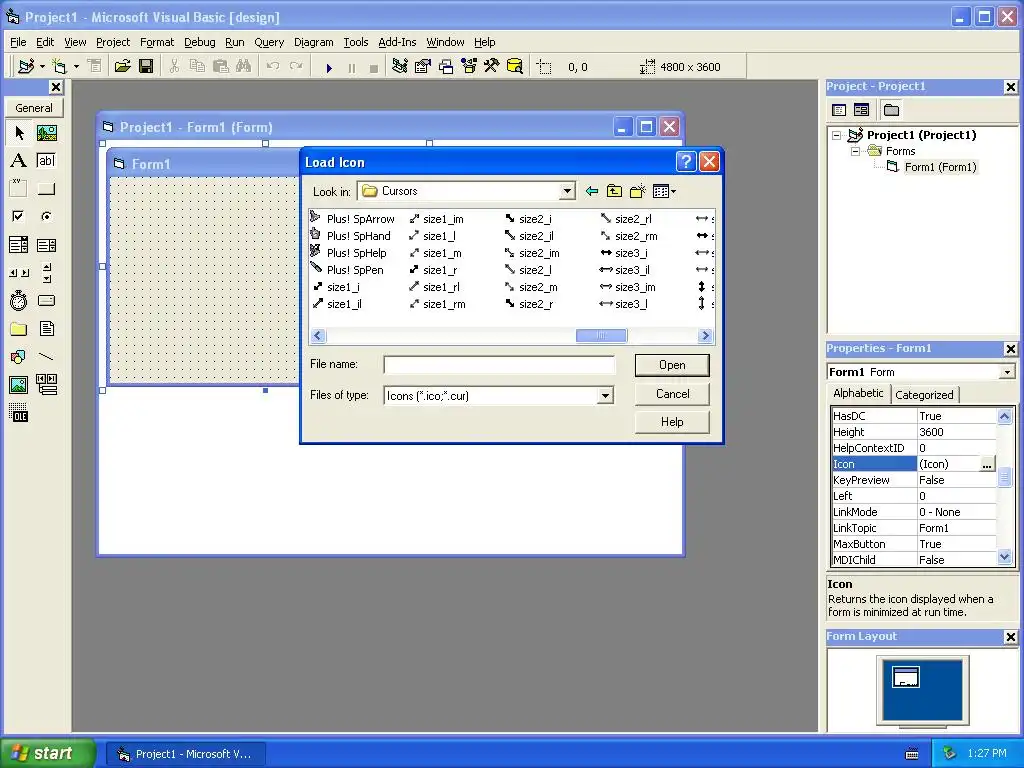Open the Format menu
The height and width of the screenshot is (768, 1024).
pos(157,42)
